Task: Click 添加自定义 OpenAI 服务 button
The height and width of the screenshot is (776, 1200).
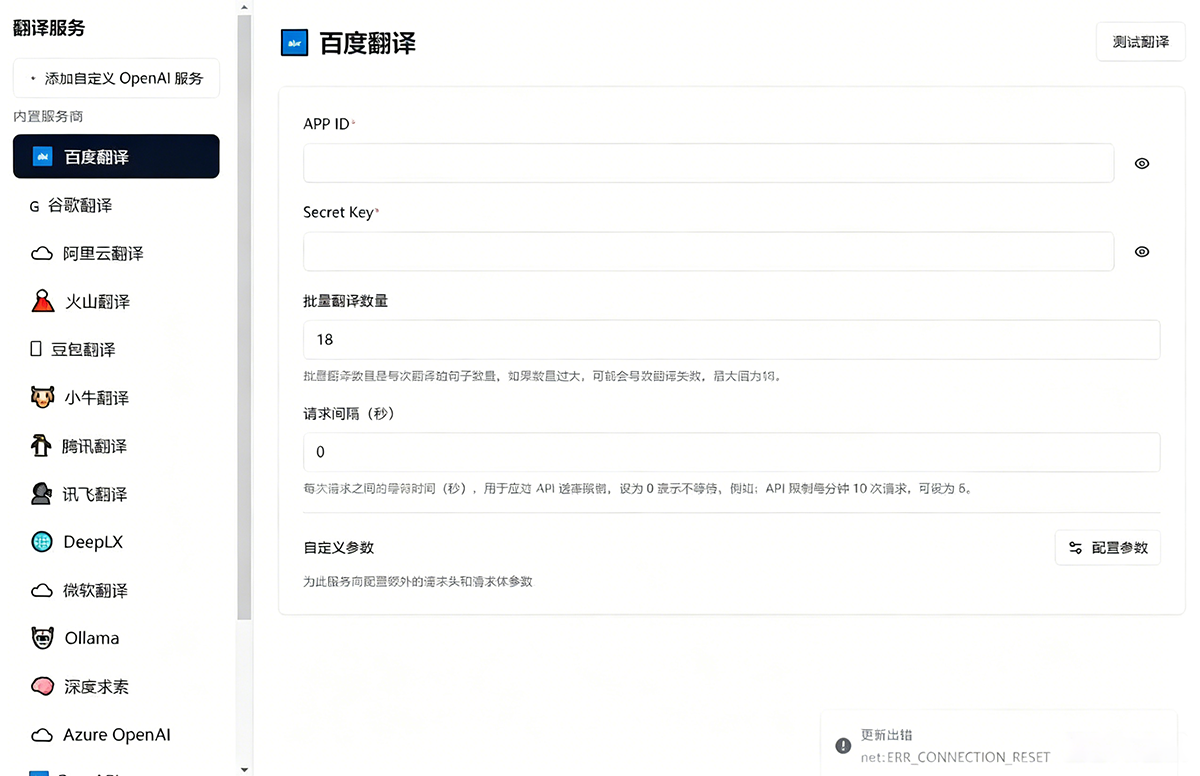Action: coord(116,78)
